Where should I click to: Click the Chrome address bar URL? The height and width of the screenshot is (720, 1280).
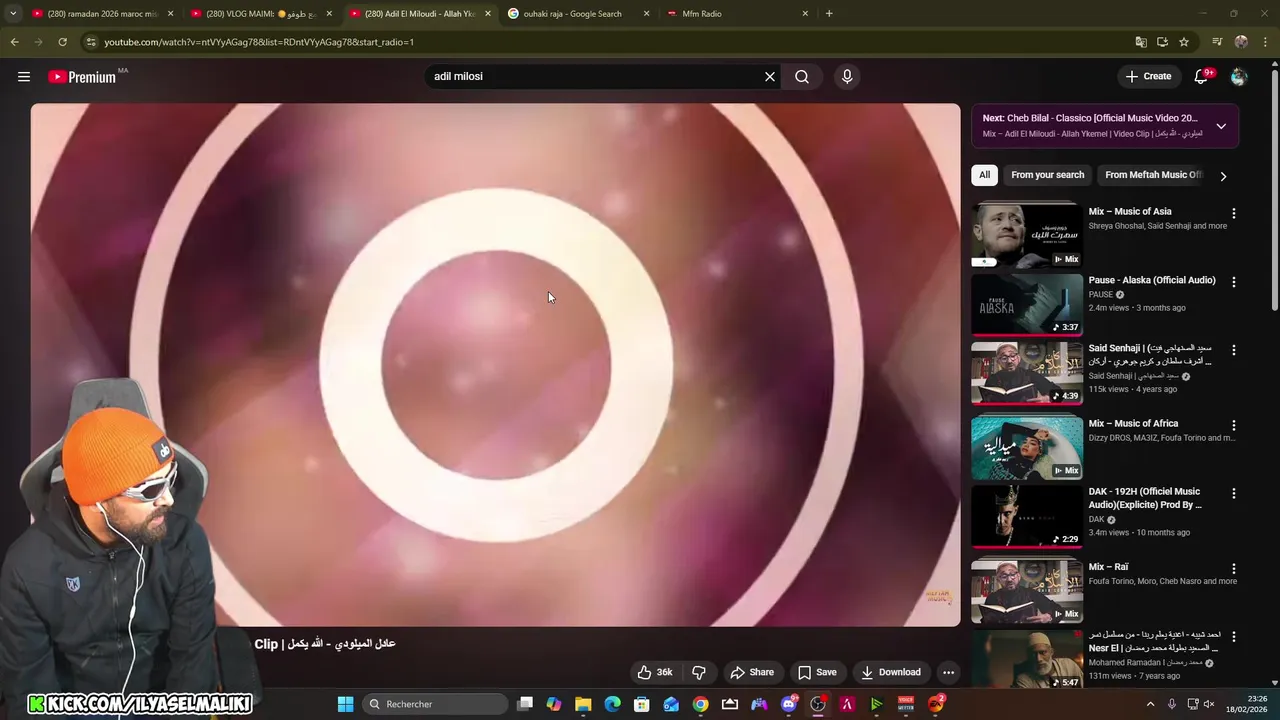[259, 42]
